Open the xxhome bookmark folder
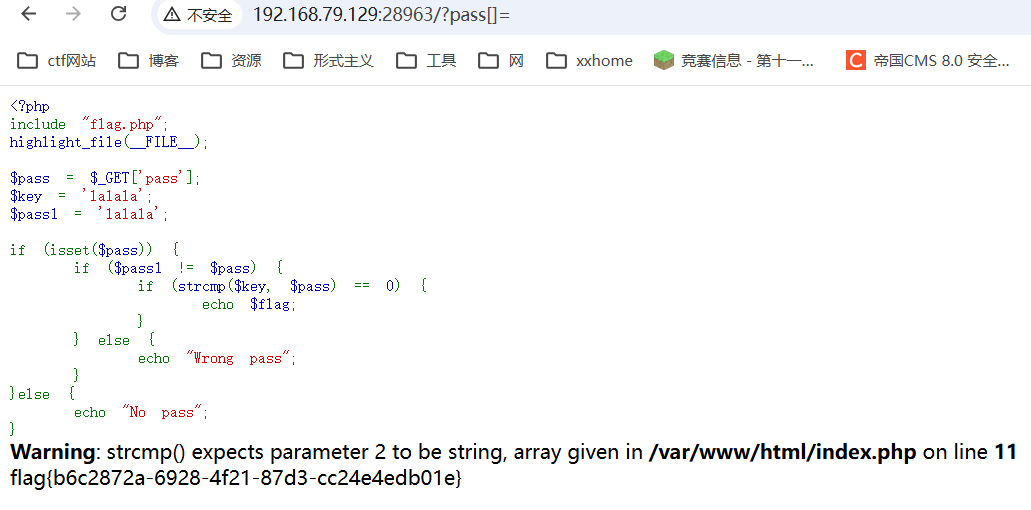This screenshot has height=510, width=1031. pyautogui.click(x=590, y=61)
